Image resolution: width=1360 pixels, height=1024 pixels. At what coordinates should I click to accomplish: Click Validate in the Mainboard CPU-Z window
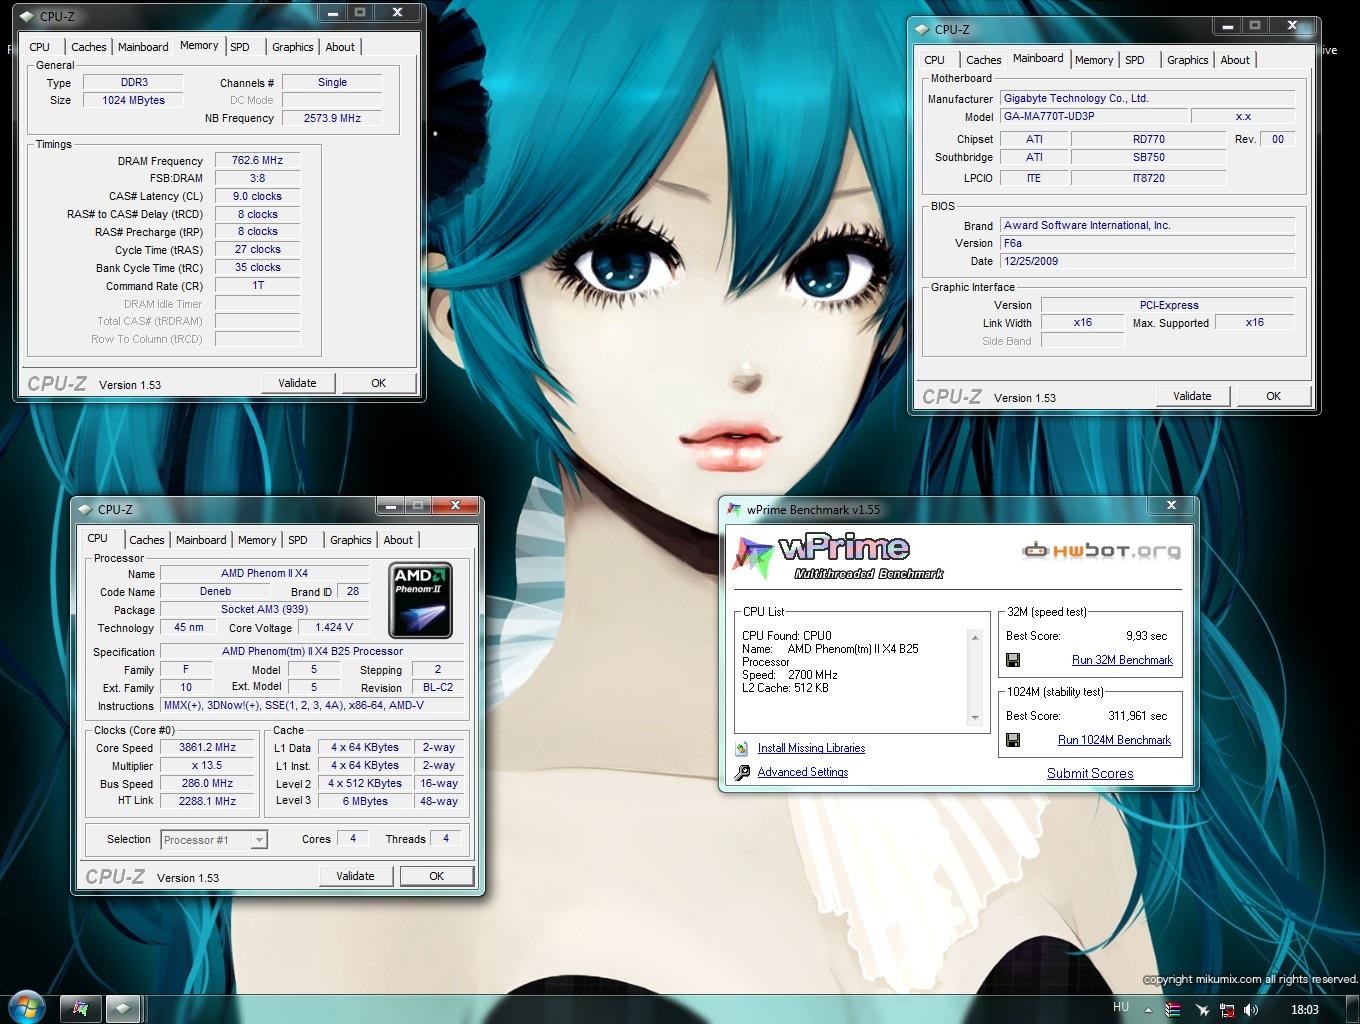pyautogui.click(x=1192, y=396)
